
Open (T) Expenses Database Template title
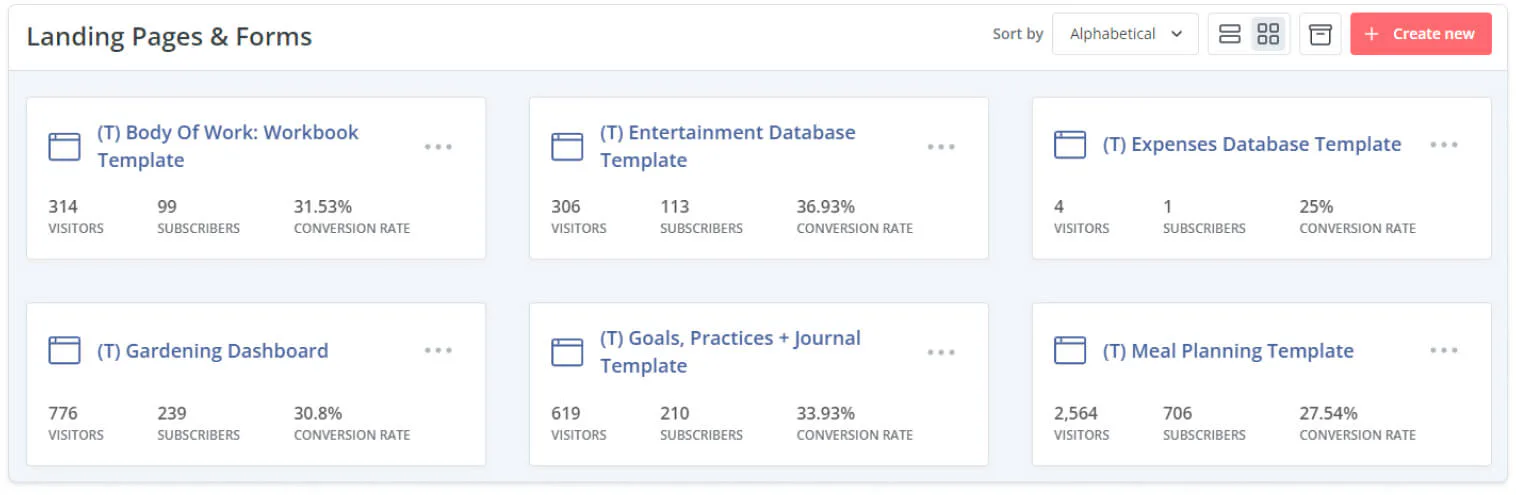(1252, 145)
